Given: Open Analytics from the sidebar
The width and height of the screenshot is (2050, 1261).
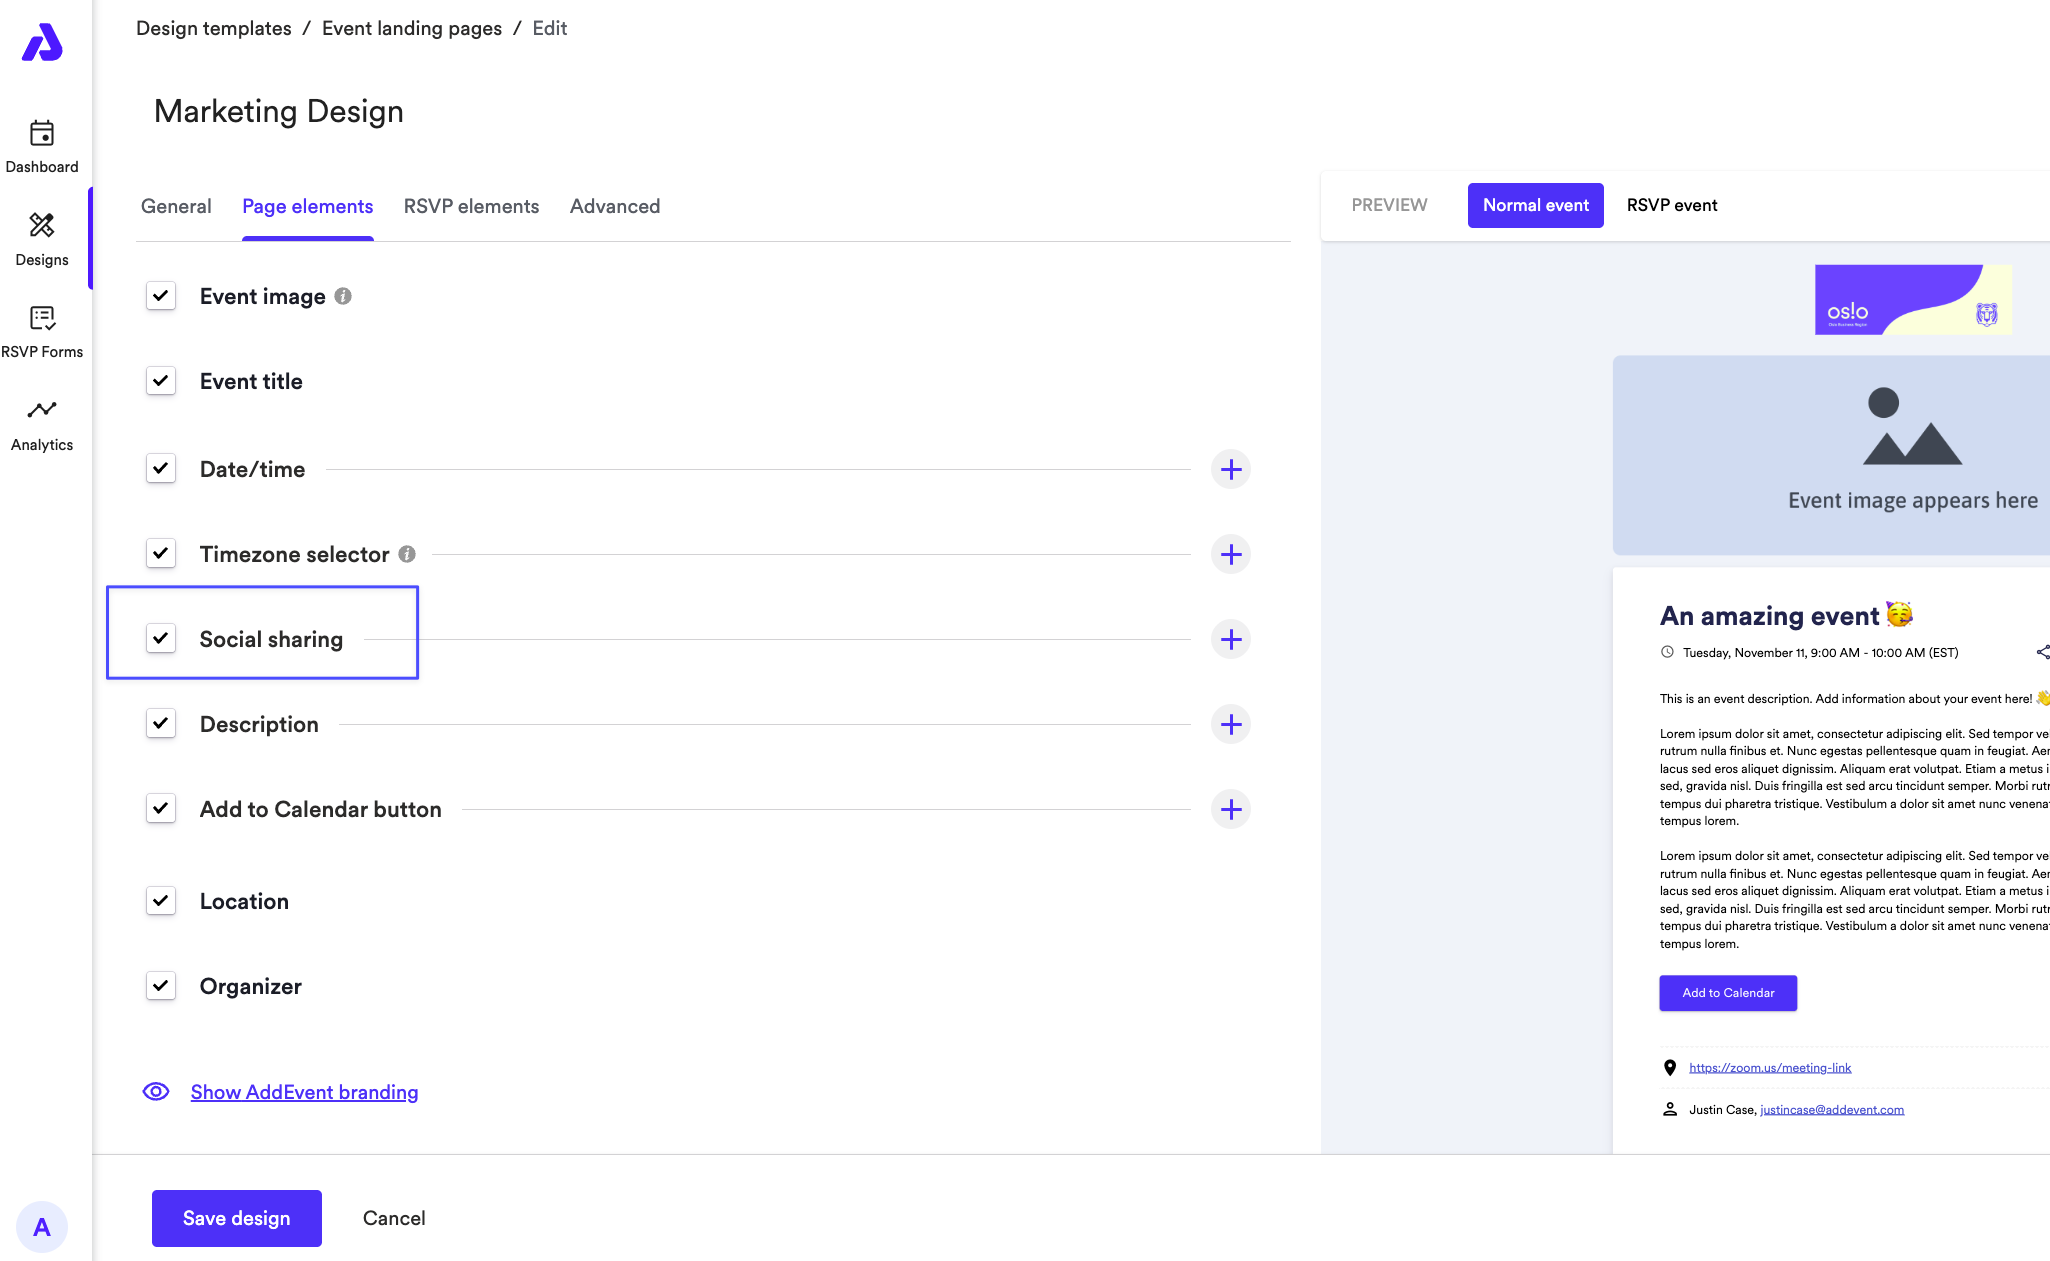Looking at the screenshot, I should point(42,424).
